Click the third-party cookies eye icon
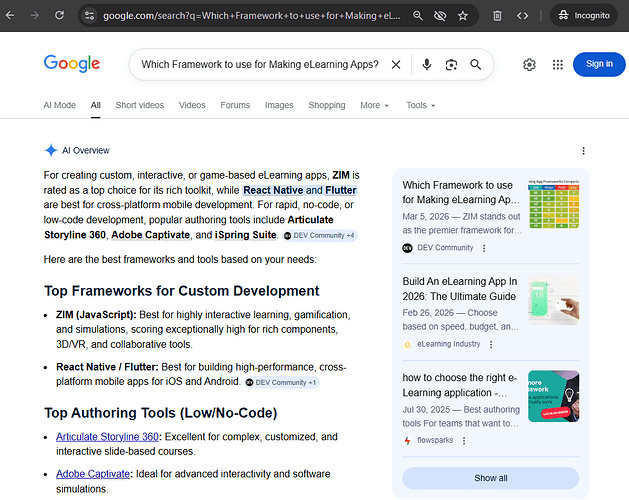Image resolution: width=629 pixels, height=500 pixels. pyautogui.click(x=440, y=16)
